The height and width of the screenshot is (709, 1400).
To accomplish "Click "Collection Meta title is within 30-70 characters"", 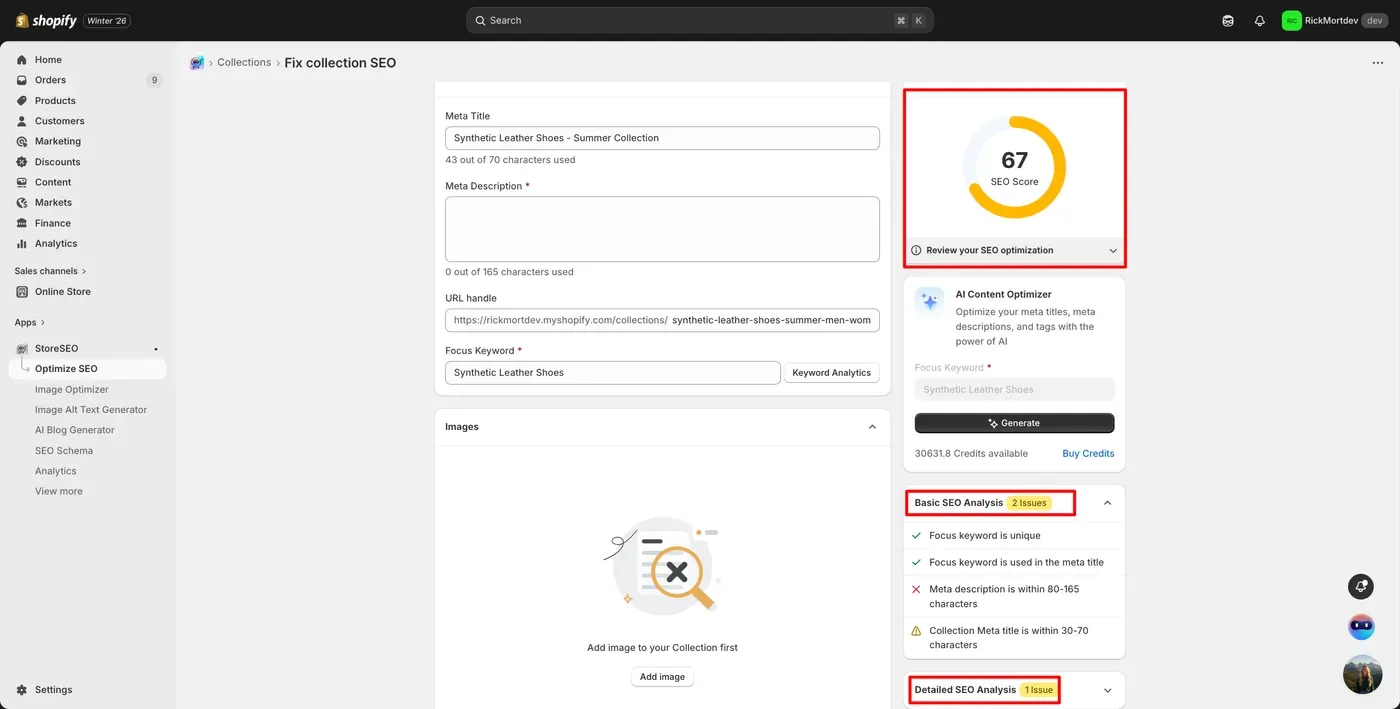I will [x=1009, y=638].
